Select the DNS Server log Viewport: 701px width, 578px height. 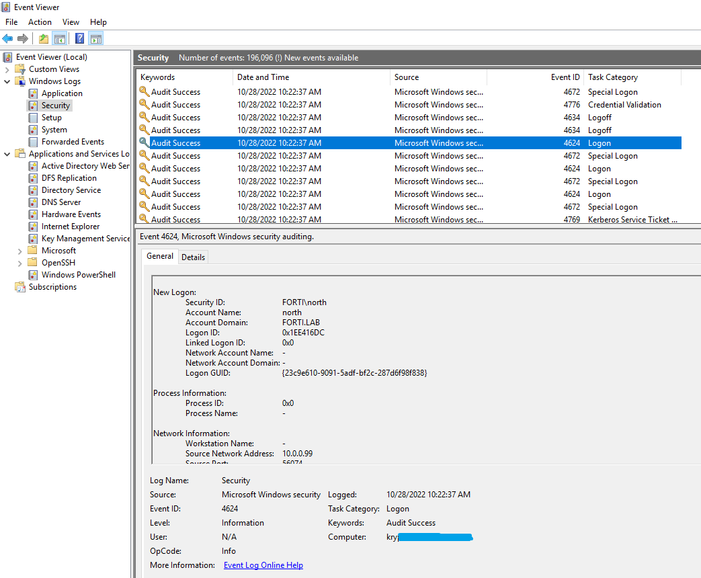point(61,202)
